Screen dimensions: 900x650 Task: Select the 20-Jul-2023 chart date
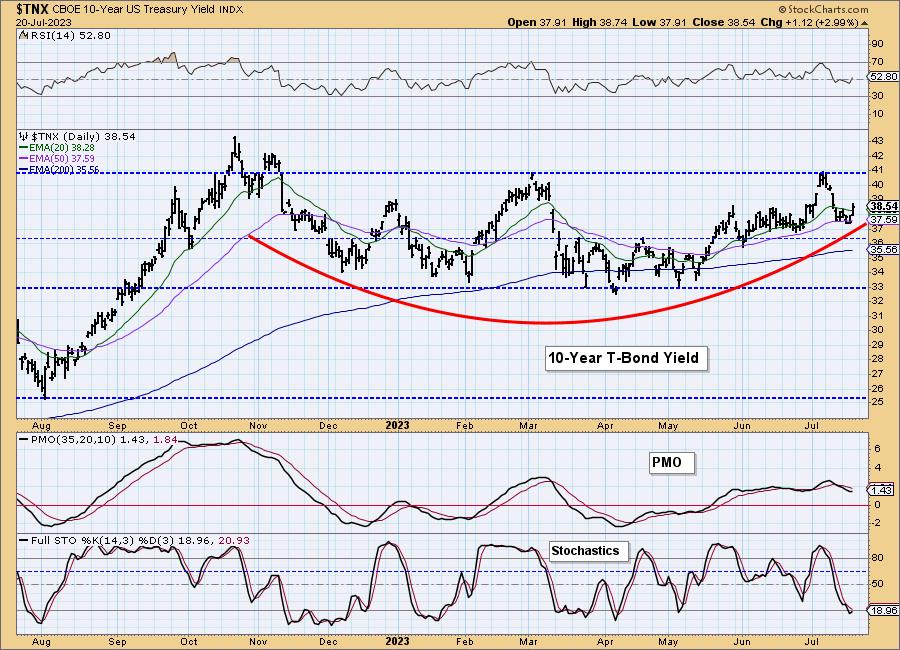click(44, 22)
